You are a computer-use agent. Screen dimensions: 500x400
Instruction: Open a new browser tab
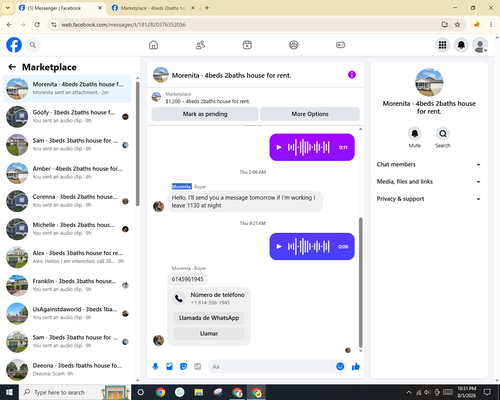point(207,8)
